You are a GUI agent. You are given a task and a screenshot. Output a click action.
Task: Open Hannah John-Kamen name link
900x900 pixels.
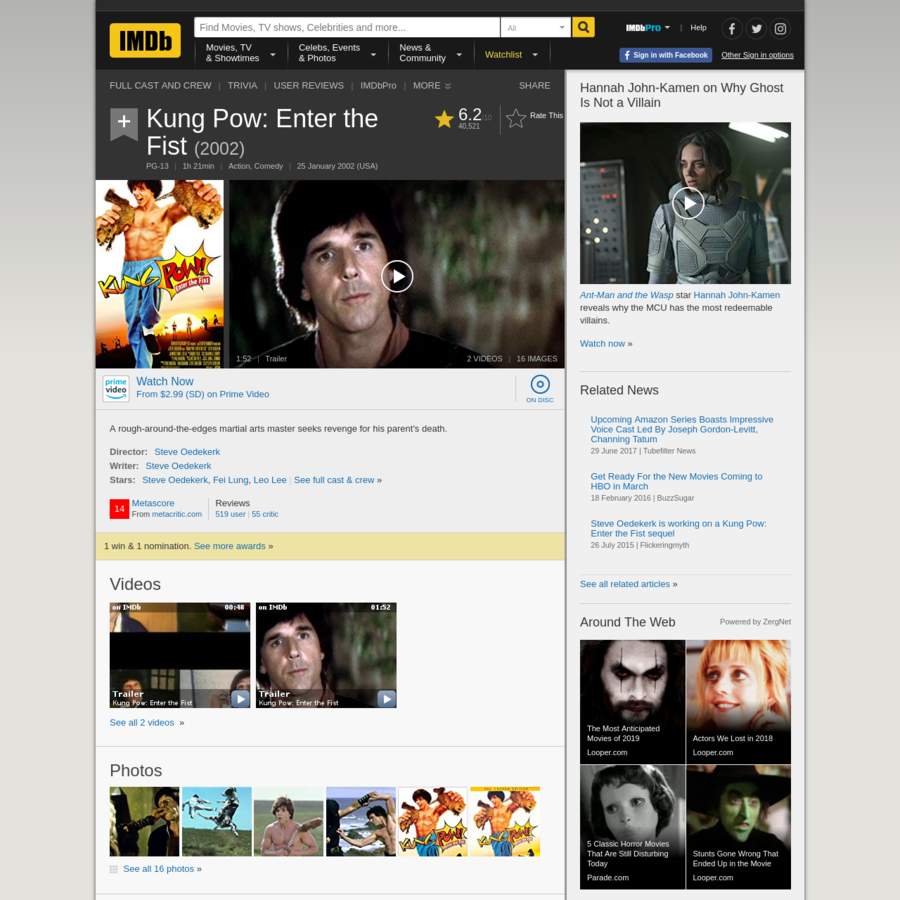pos(736,295)
